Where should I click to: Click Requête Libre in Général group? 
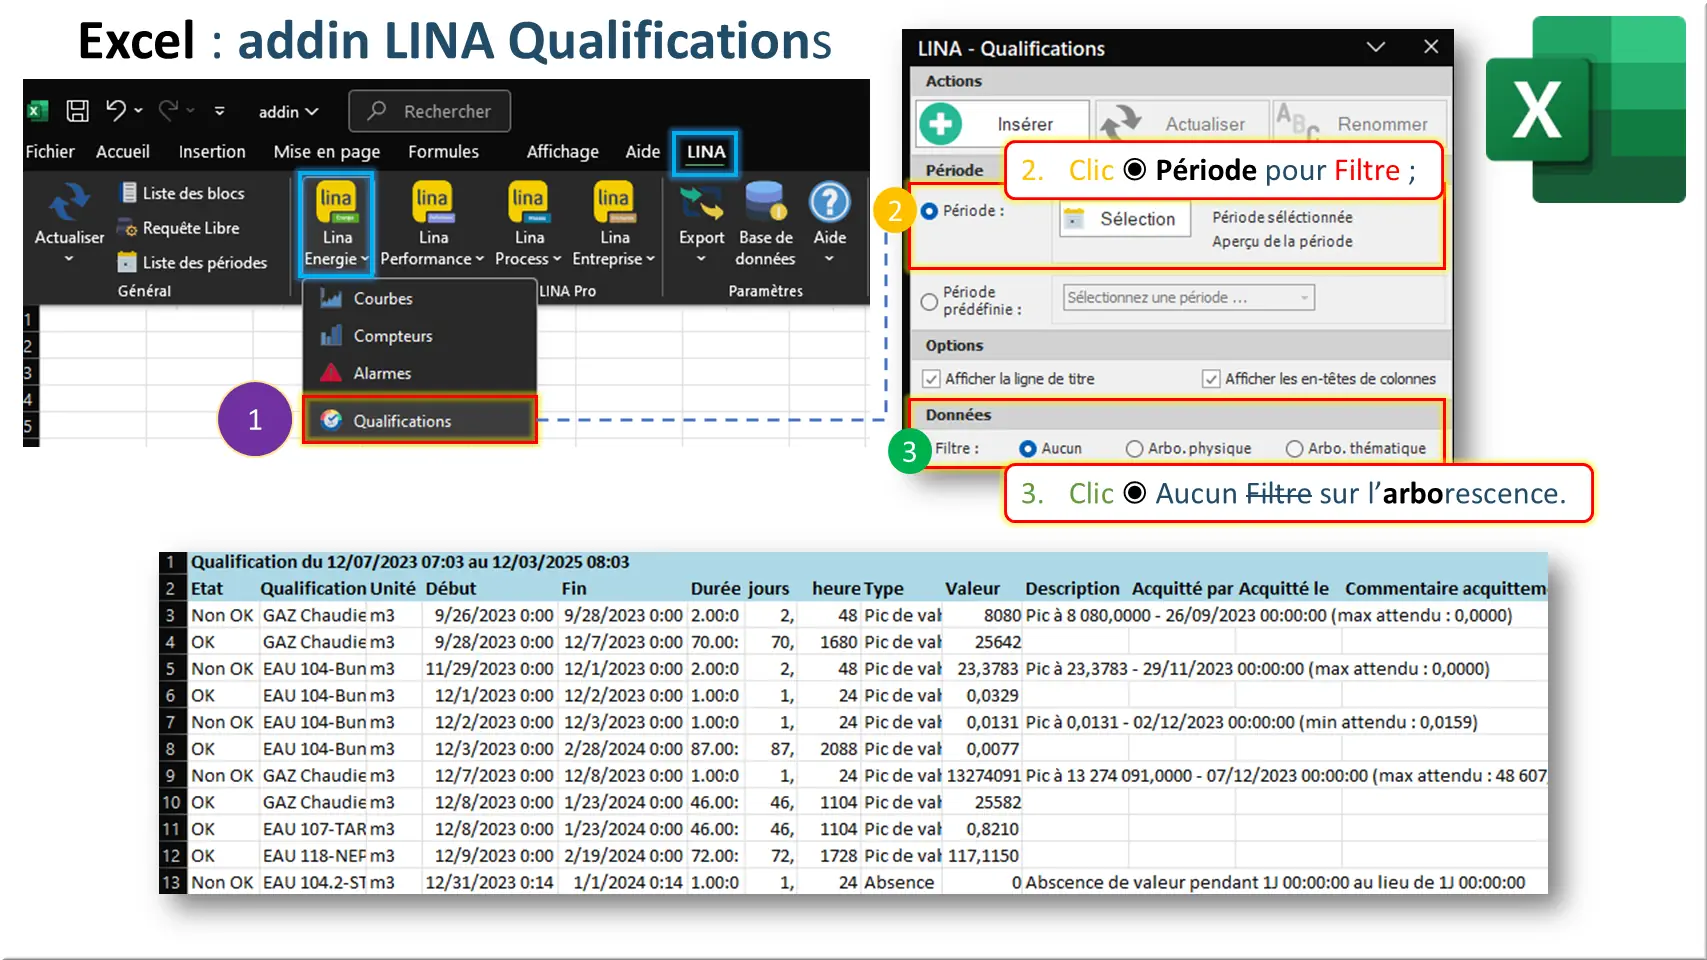(179, 228)
